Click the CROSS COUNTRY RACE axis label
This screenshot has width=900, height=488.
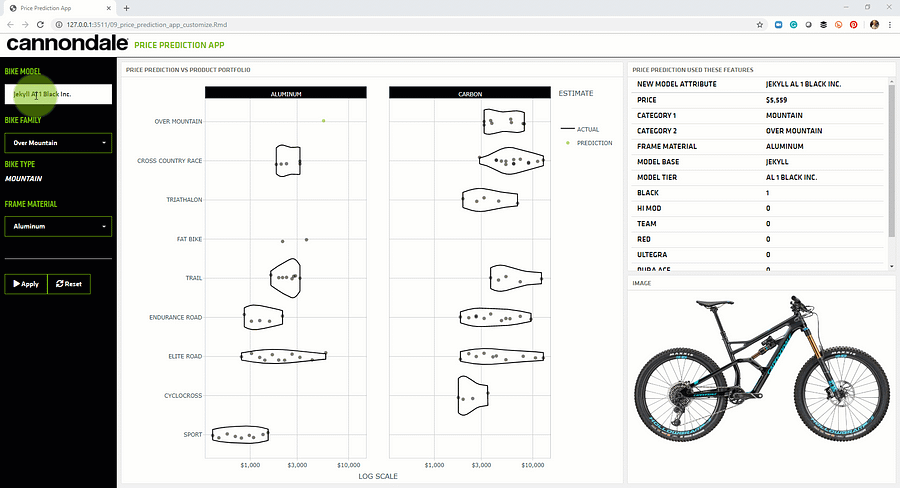(169, 161)
